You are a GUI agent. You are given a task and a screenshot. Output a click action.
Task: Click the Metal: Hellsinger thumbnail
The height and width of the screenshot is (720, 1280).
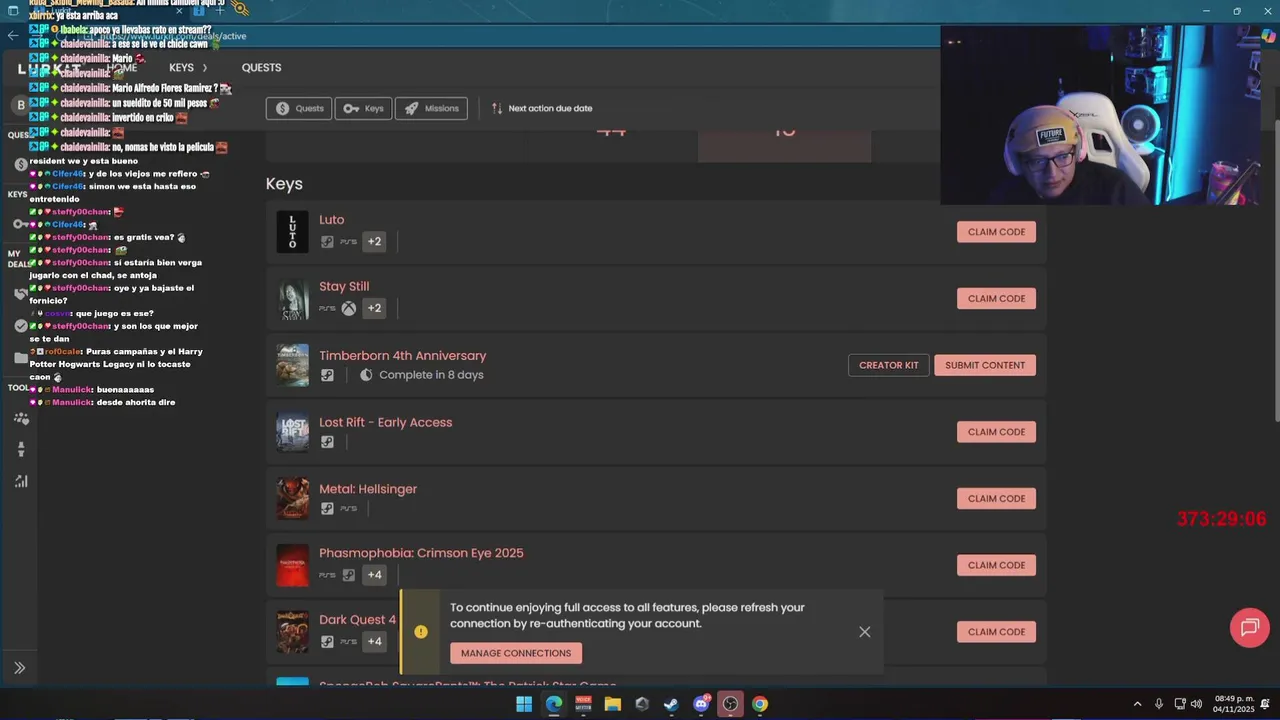pyautogui.click(x=293, y=498)
